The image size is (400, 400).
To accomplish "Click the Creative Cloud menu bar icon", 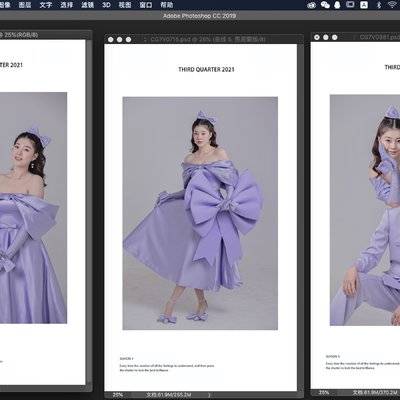I will (312, 5).
